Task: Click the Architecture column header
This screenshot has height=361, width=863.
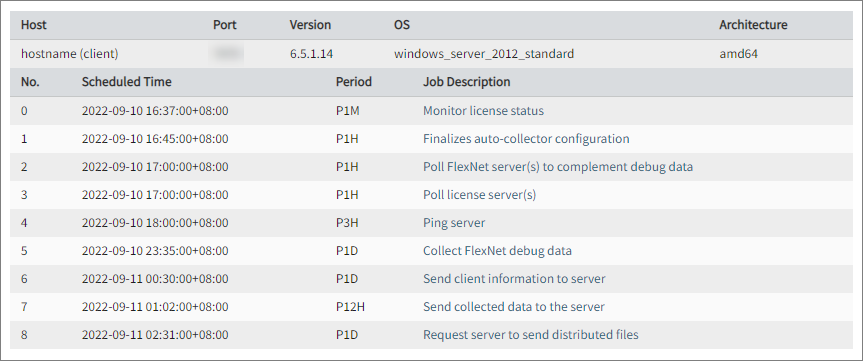Action: (x=753, y=25)
